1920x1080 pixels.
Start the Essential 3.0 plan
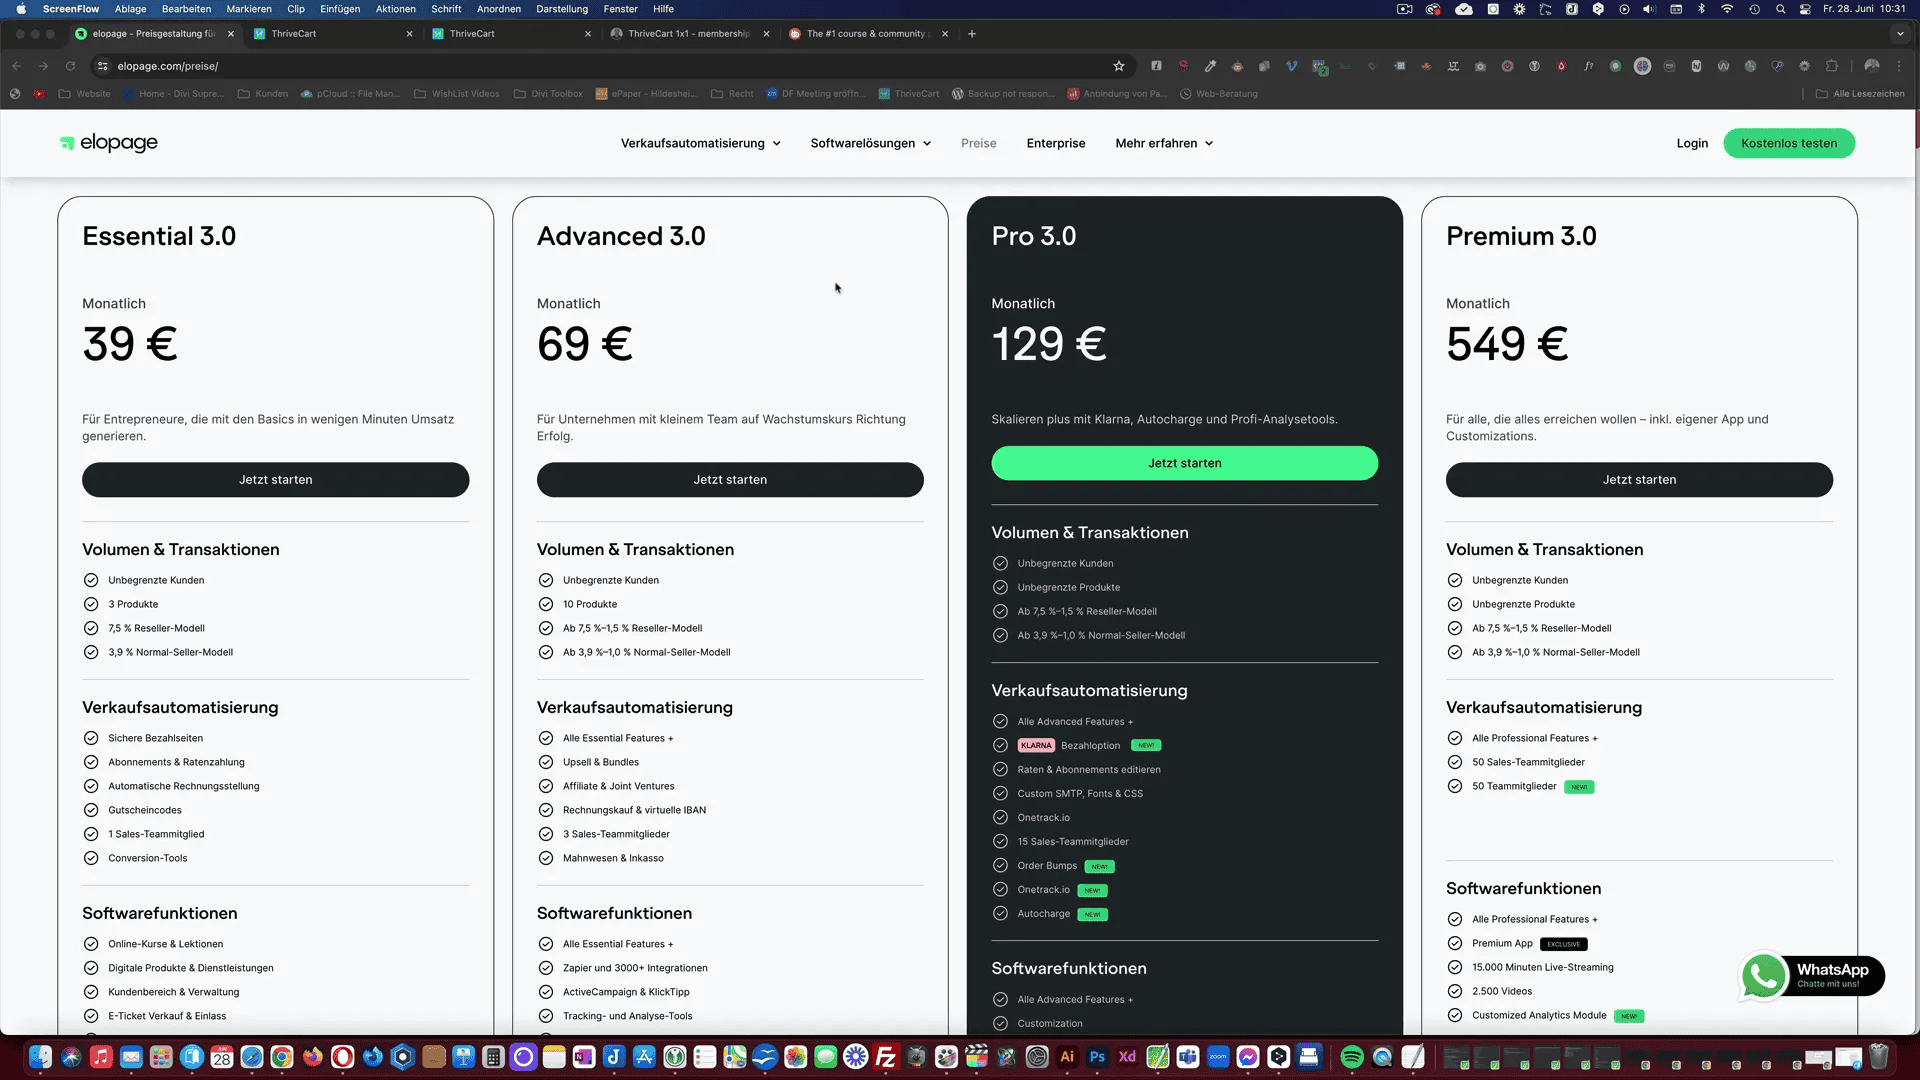(x=275, y=480)
